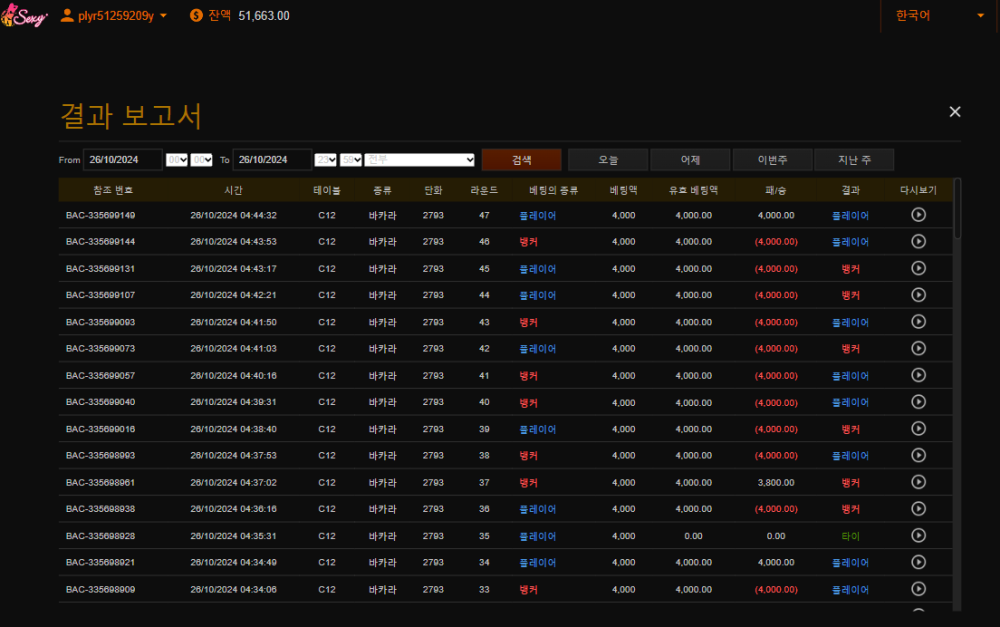Select the 오늘 quick filter
1000x627 pixels.
pyautogui.click(x=607, y=160)
